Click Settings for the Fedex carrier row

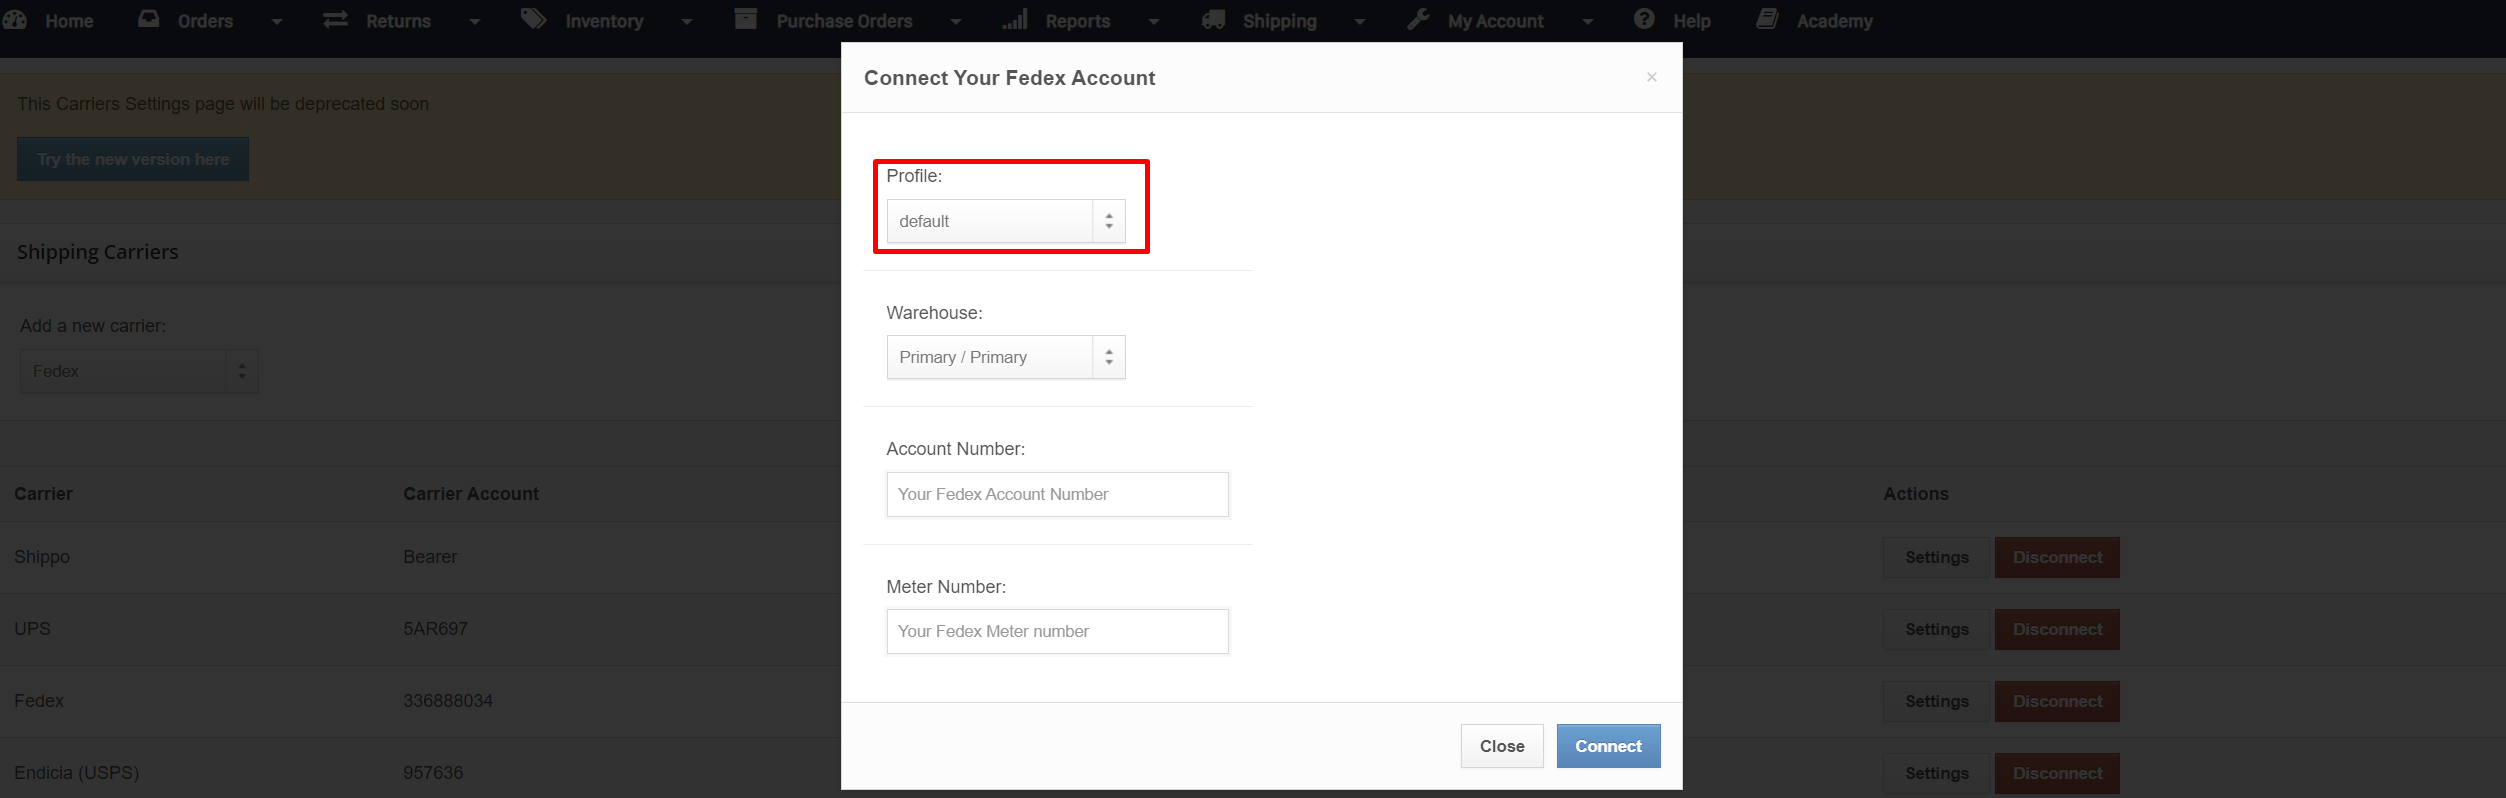pyautogui.click(x=1937, y=701)
